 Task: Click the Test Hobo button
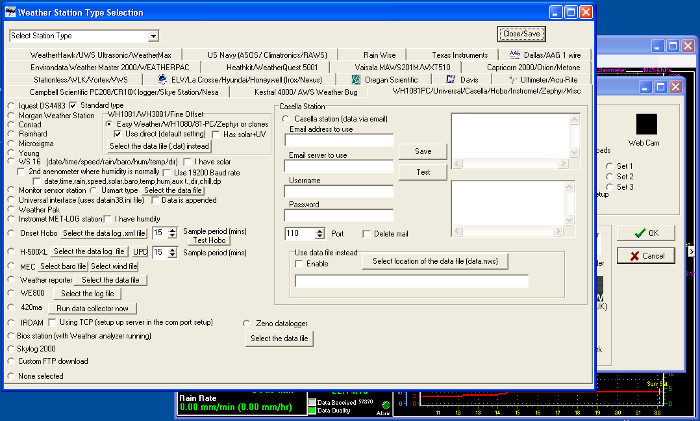click(x=209, y=240)
